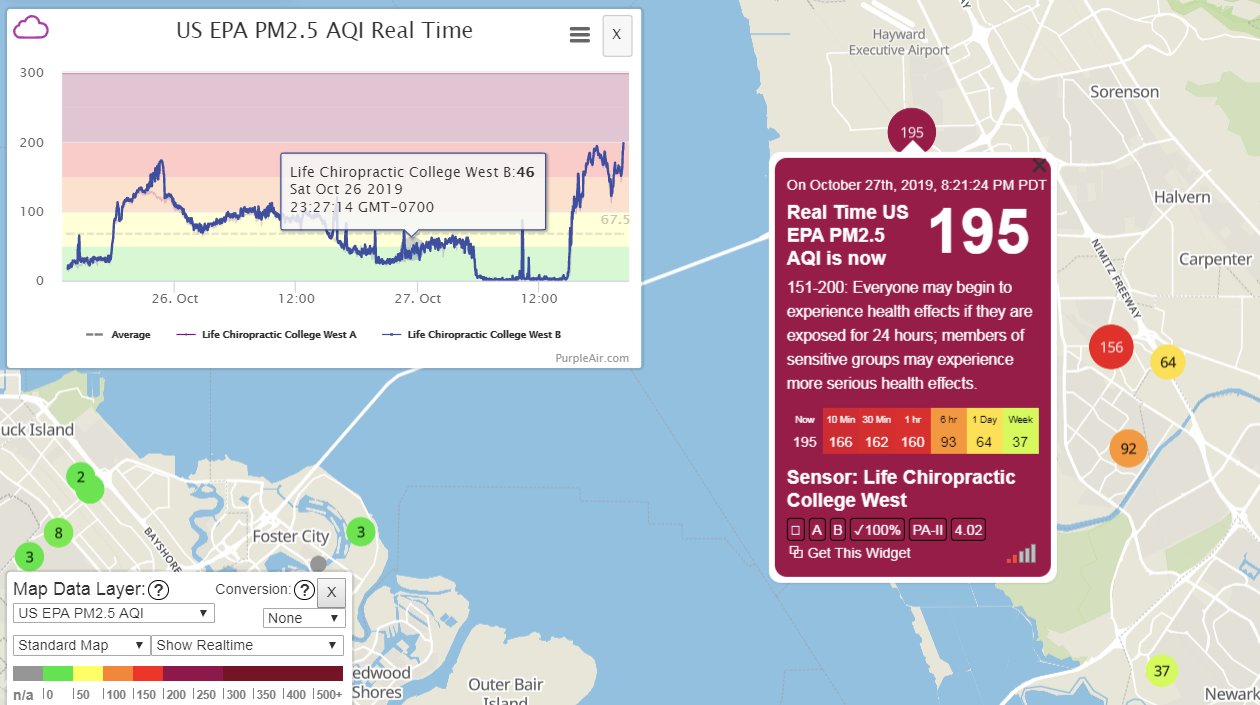Select the yellow 64 sensor marker
This screenshot has height=705, width=1260.
click(x=1167, y=362)
